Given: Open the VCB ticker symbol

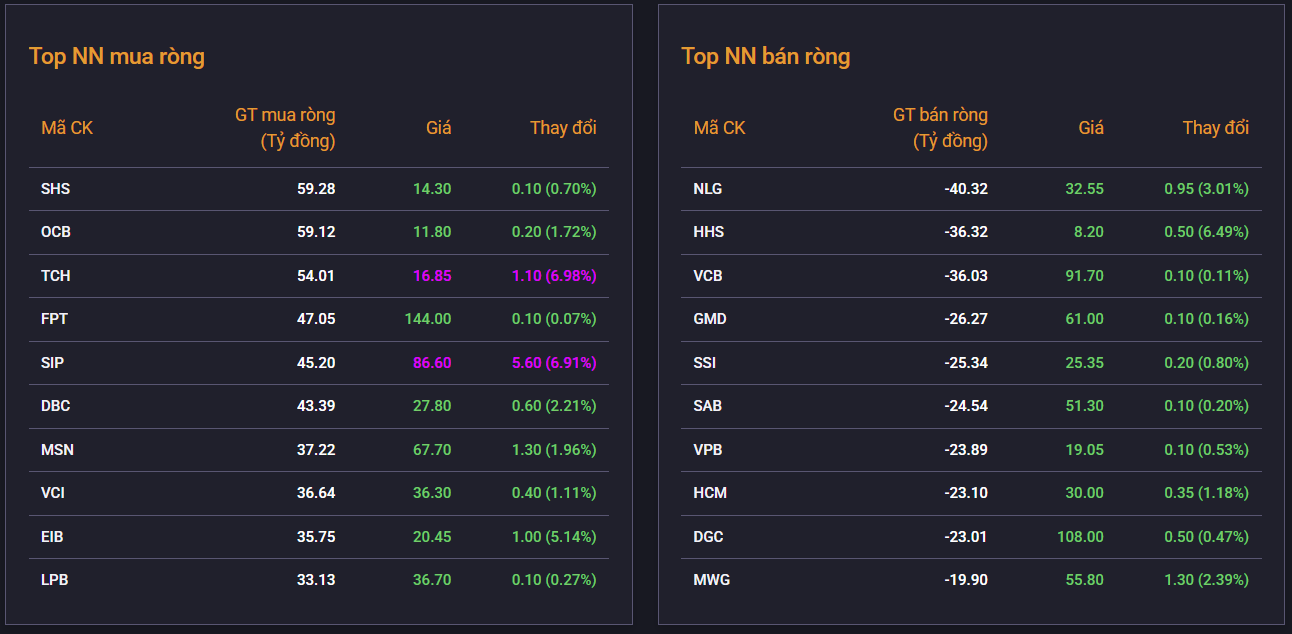Looking at the screenshot, I should pyautogui.click(x=708, y=275).
